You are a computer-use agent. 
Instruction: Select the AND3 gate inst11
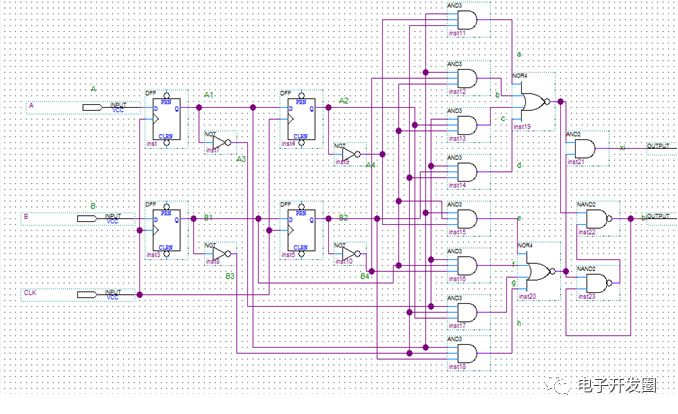point(467,19)
